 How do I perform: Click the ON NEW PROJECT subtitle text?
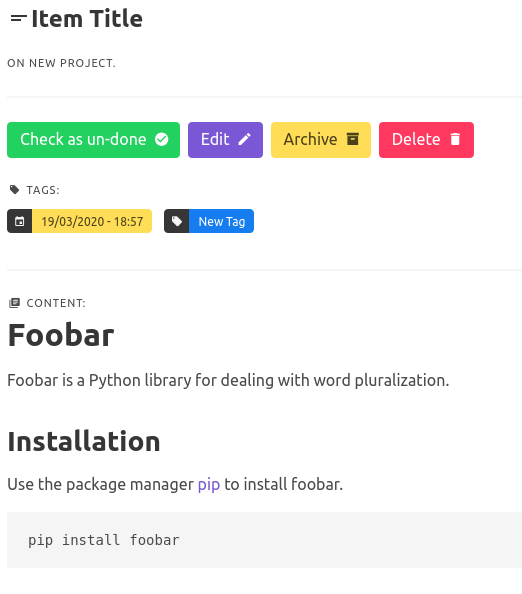[x=61, y=63]
